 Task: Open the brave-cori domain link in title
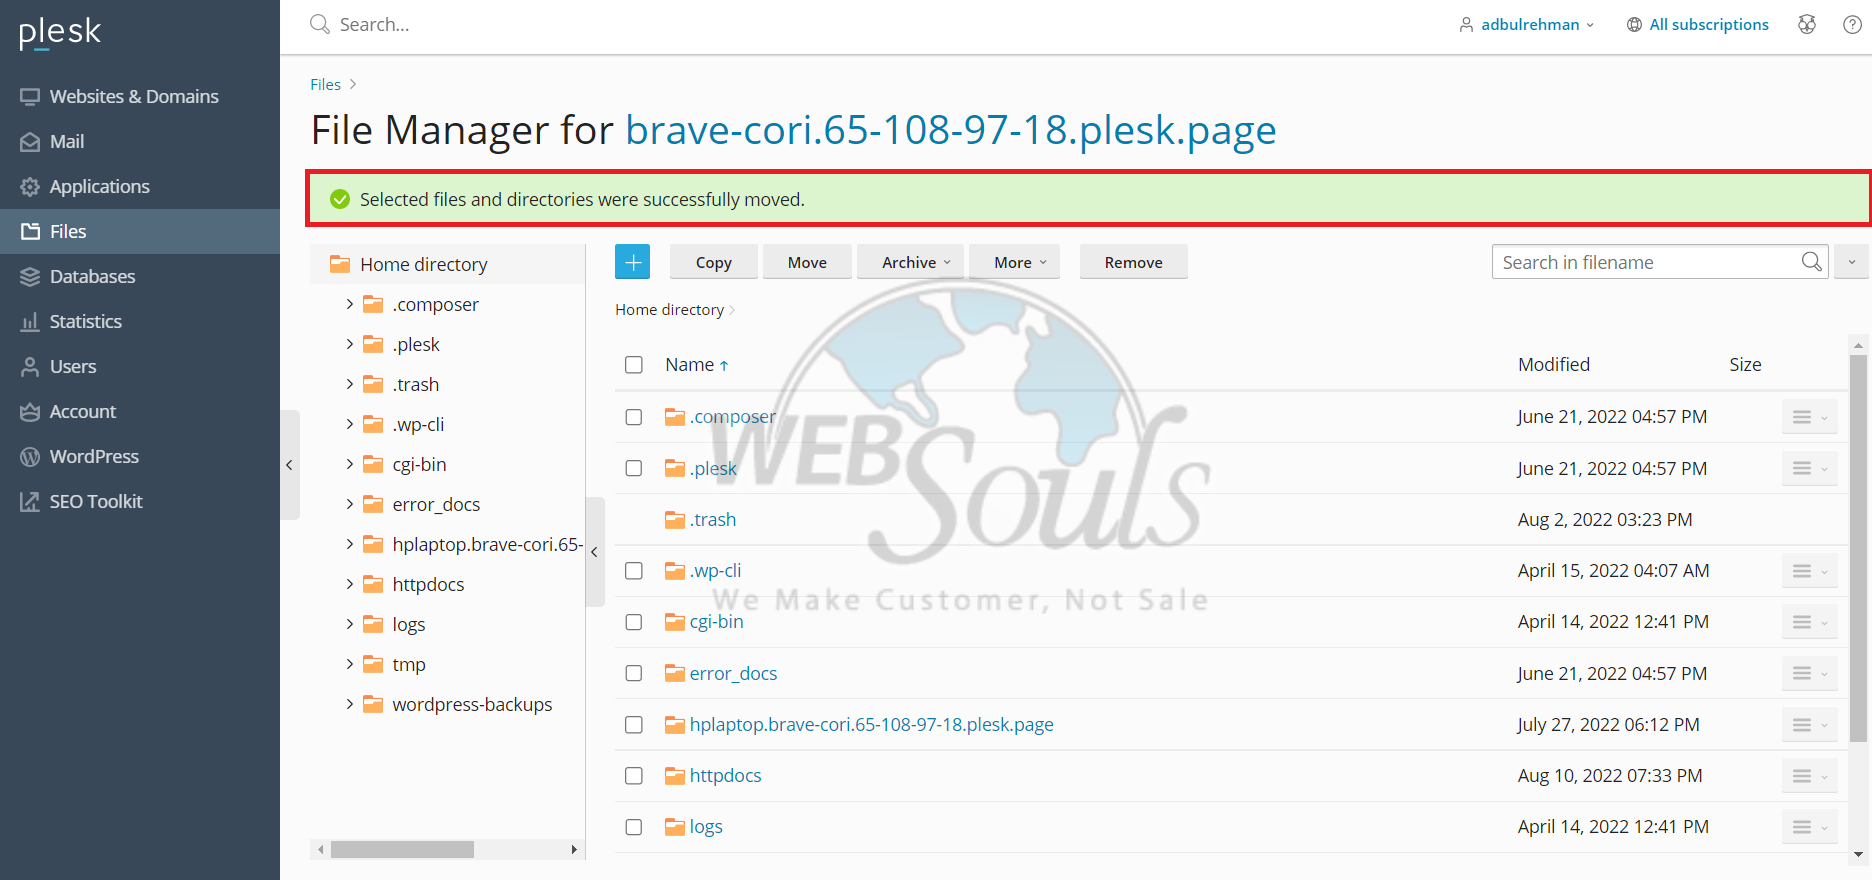(951, 130)
